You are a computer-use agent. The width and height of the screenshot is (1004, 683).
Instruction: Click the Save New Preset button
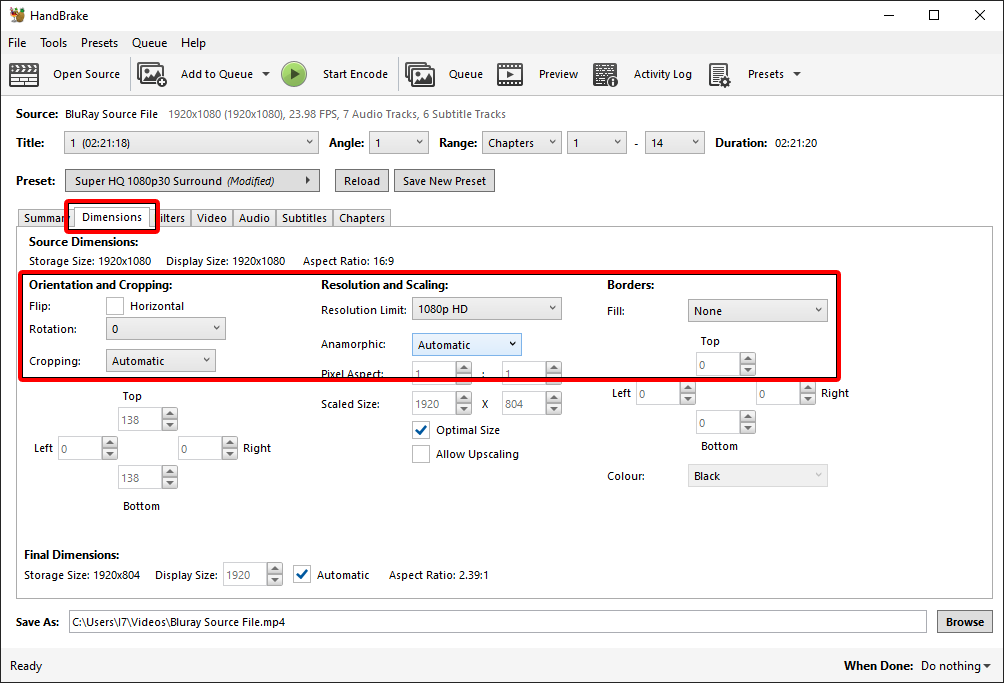[444, 181]
